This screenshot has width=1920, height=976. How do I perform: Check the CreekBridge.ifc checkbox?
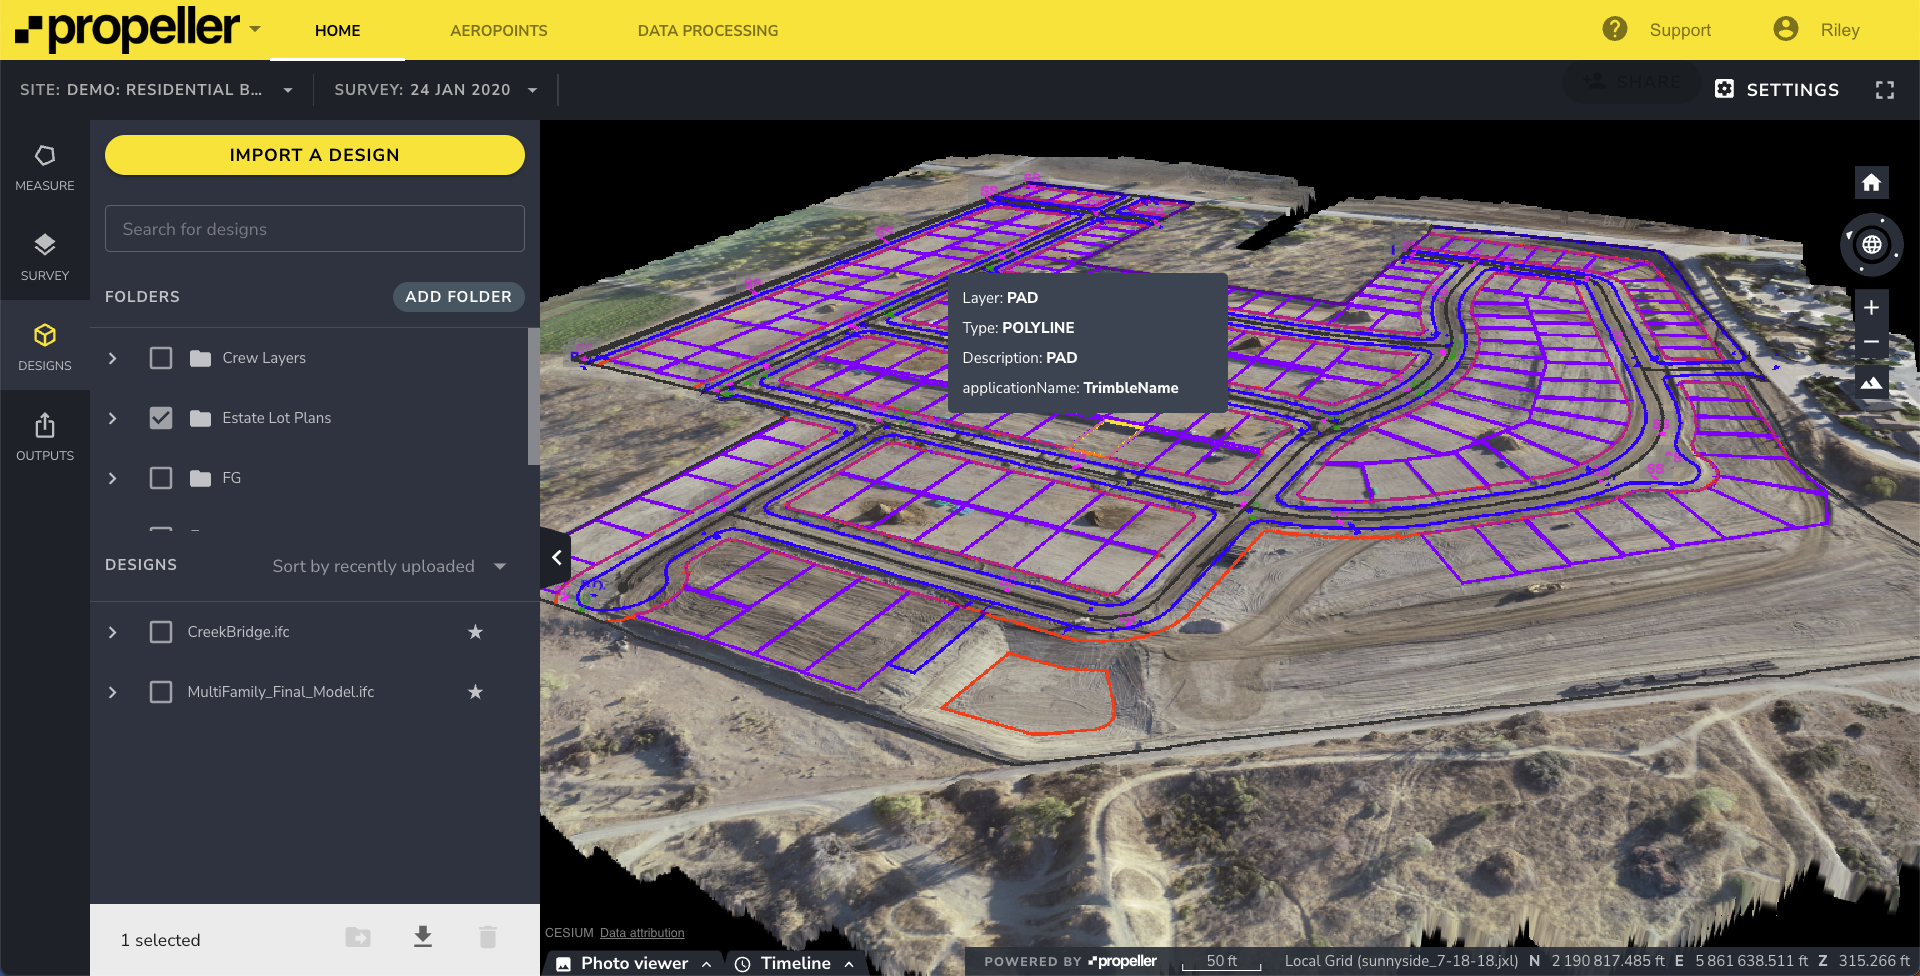point(160,632)
